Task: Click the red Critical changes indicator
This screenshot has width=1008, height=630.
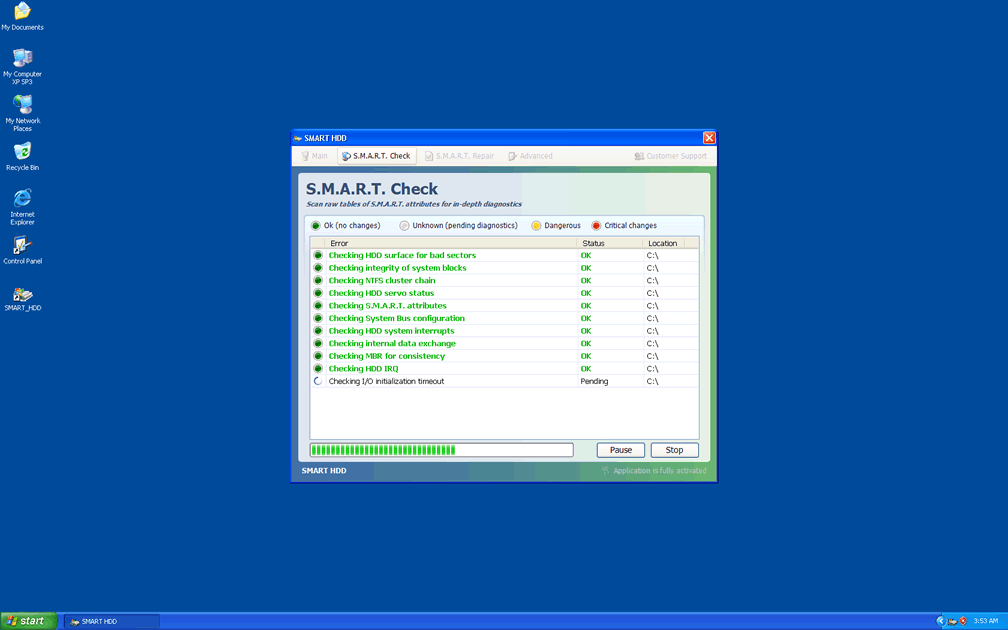Action: [596, 226]
